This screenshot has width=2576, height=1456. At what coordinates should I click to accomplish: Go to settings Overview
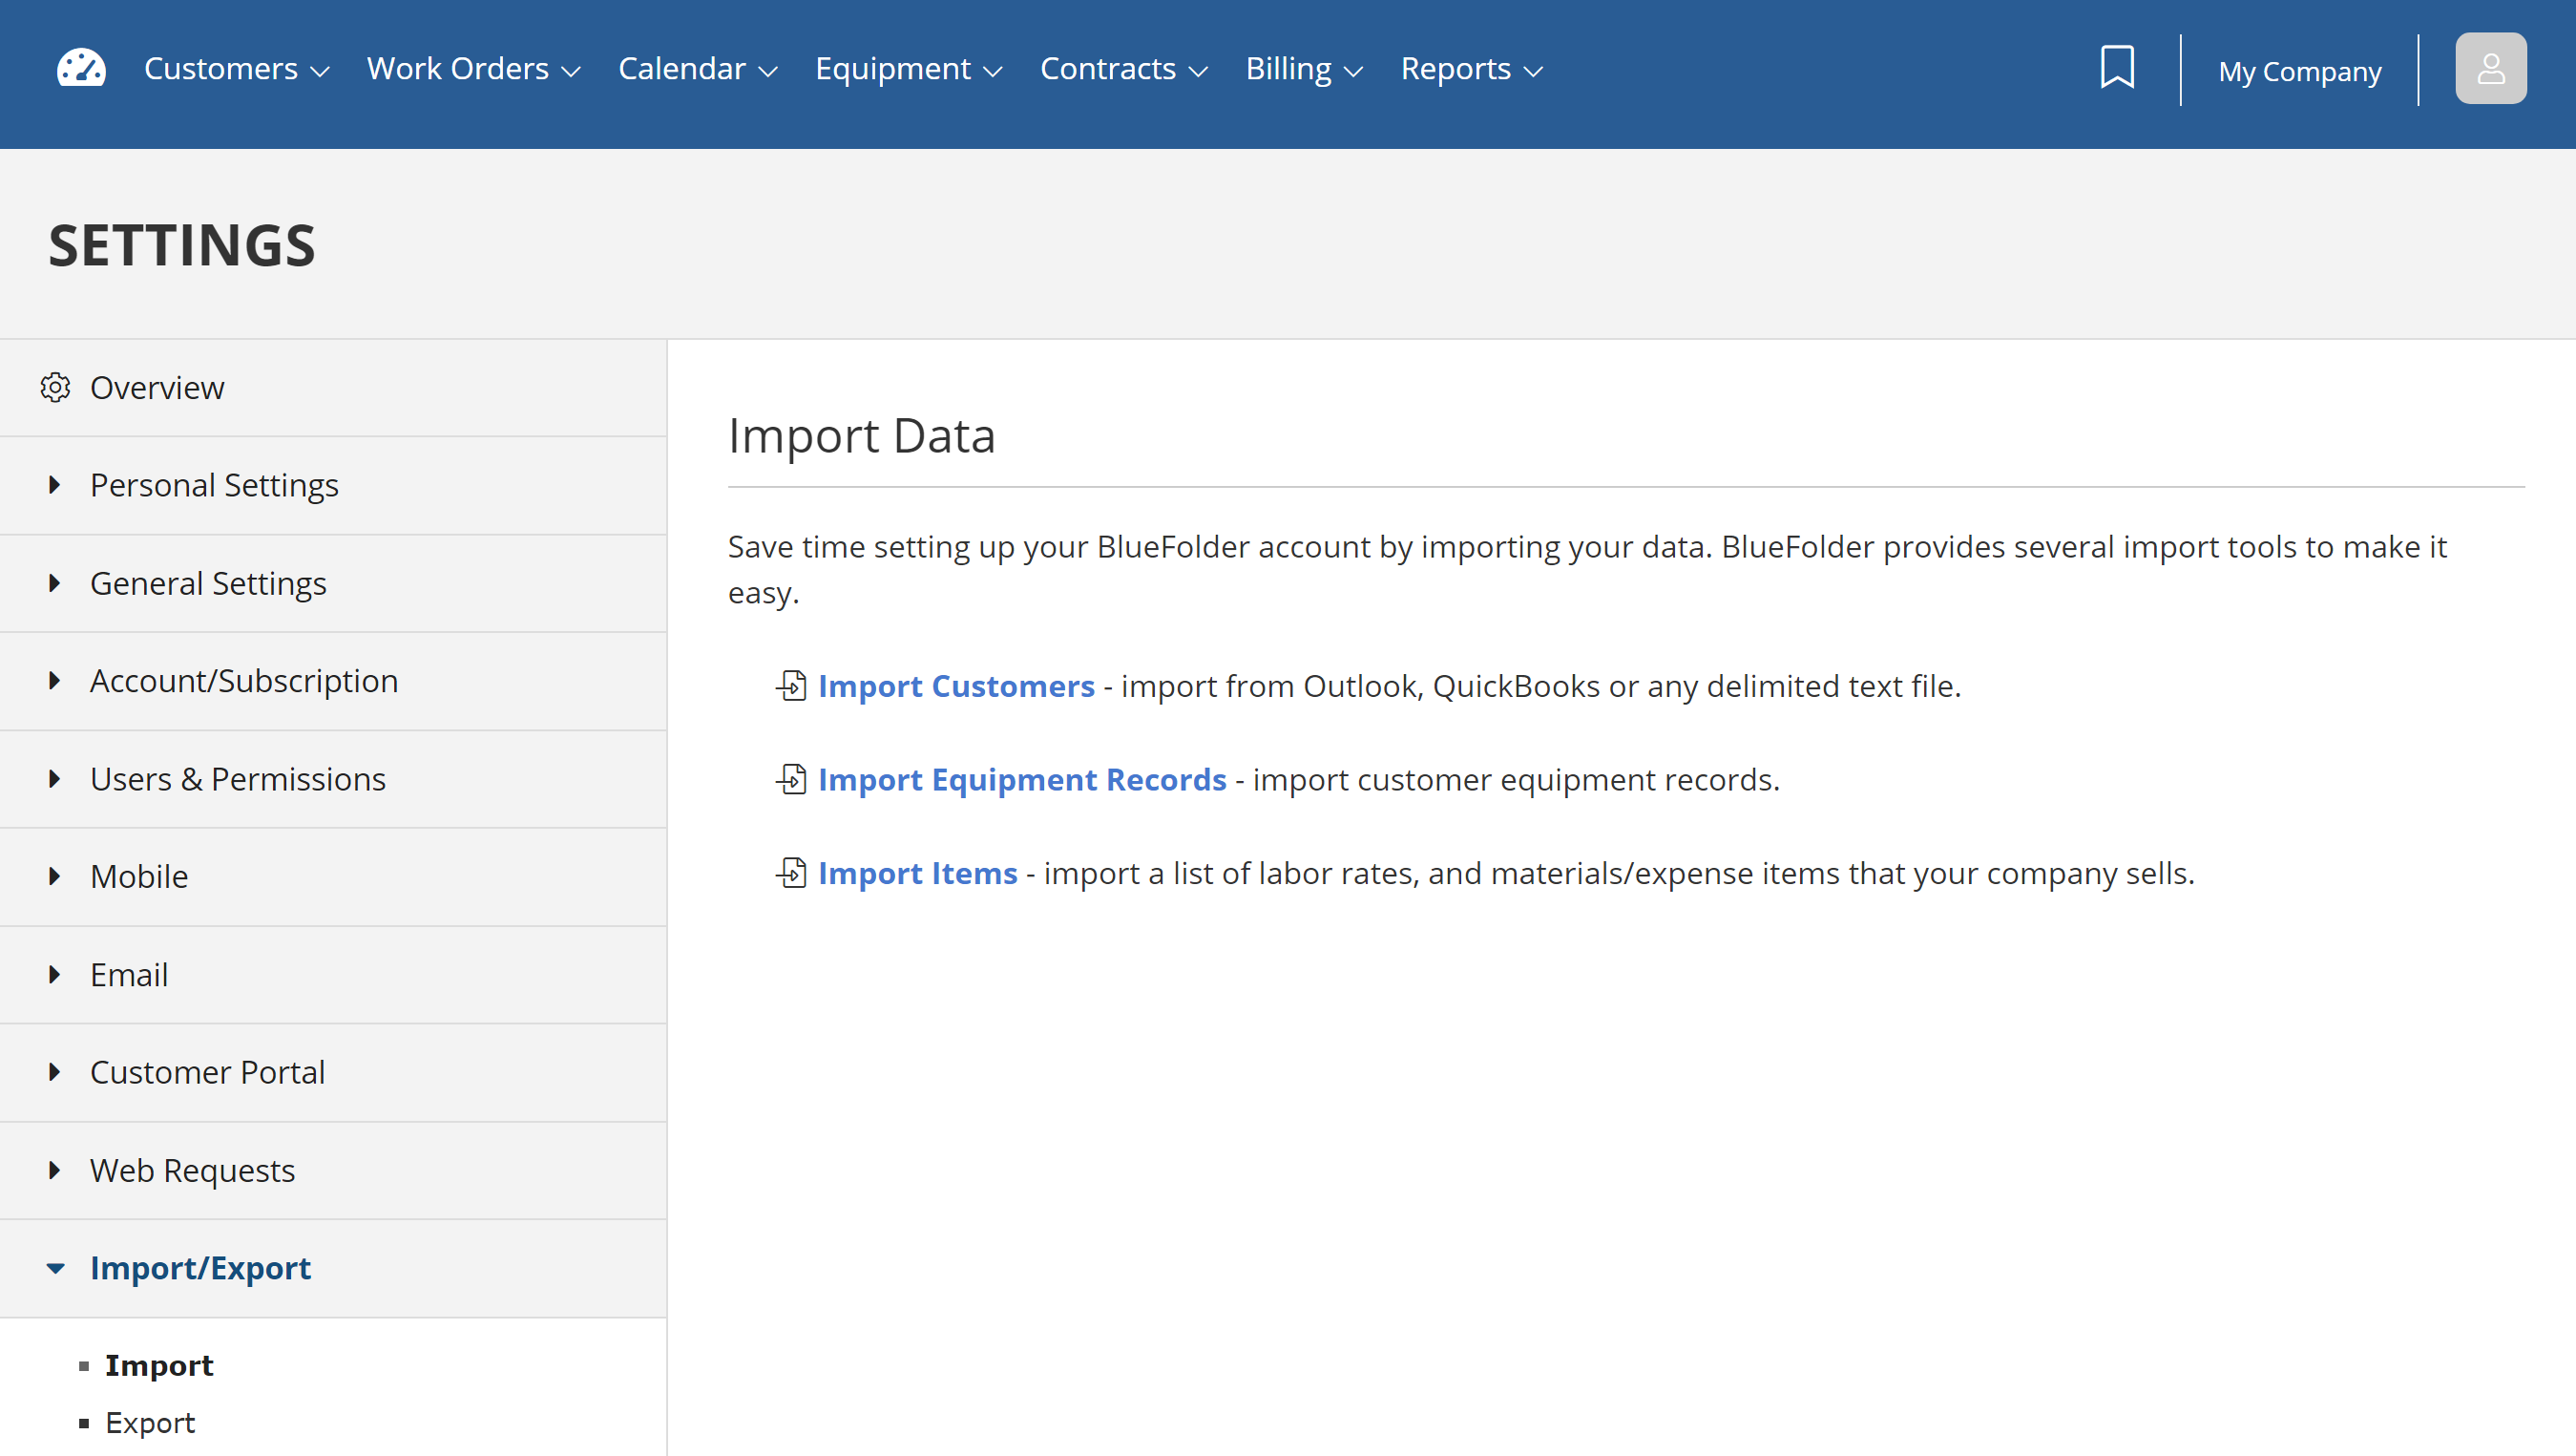click(157, 388)
